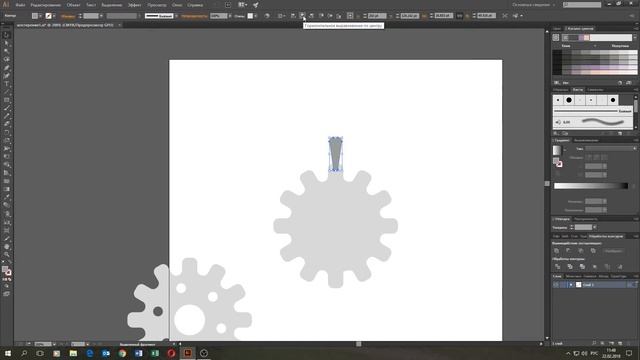Open the graphic style dropdown

point(256,16)
